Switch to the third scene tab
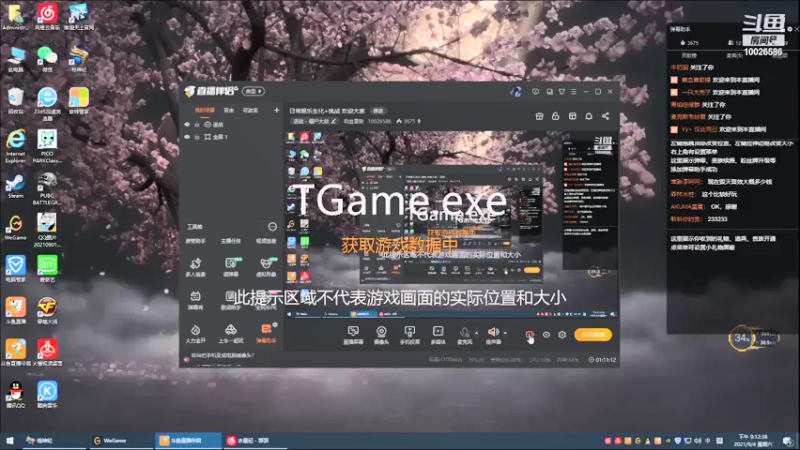This screenshot has height=450, width=800. coord(250,110)
